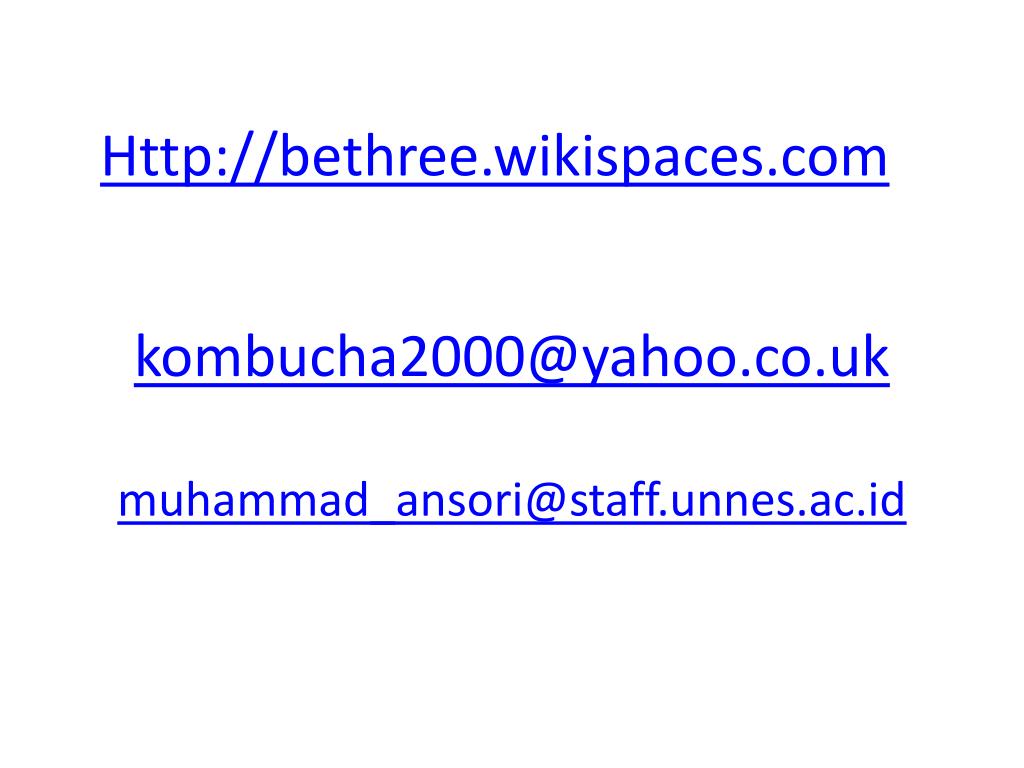The height and width of the screenshot is (768, 1024).
Task: Click 'kombucha2000' in the yahoo email address
Action: [x=330, y=357]
